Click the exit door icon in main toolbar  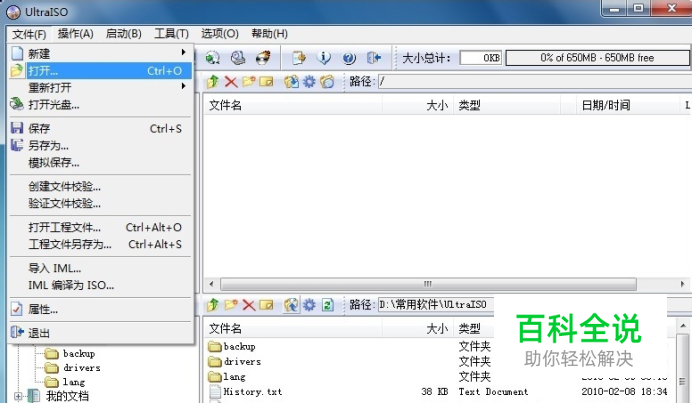coord(374,58)
